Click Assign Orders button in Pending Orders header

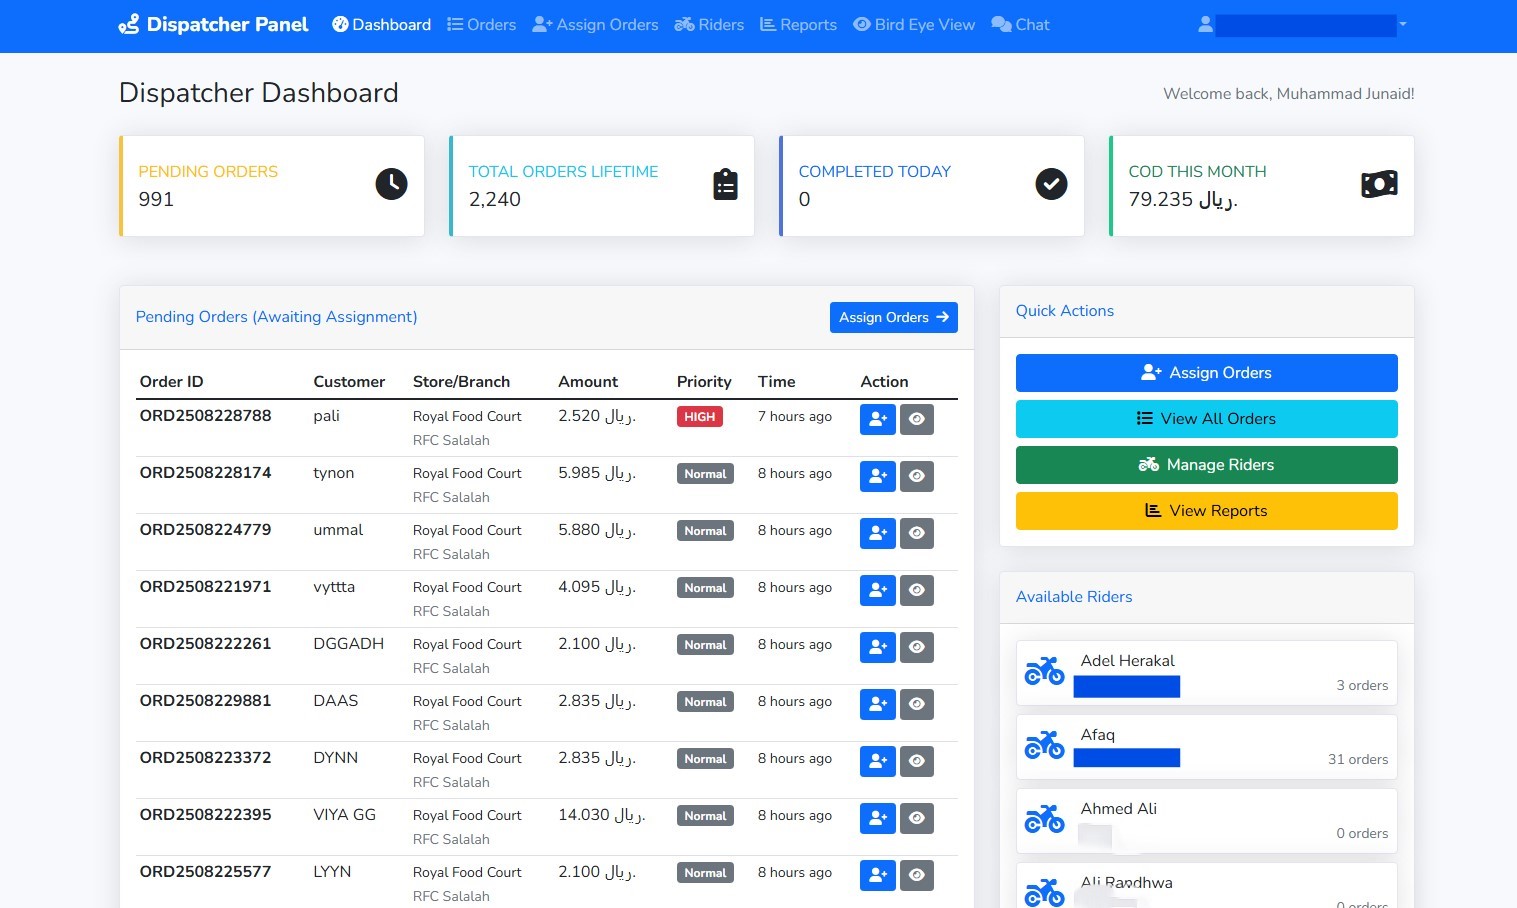click(x=894, y=317)
